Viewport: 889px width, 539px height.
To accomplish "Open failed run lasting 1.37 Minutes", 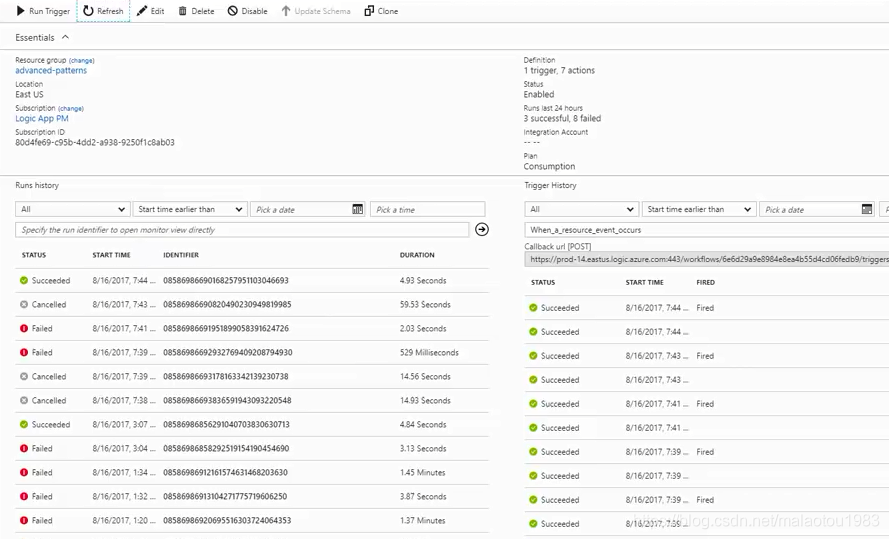I will click(252, 520).
